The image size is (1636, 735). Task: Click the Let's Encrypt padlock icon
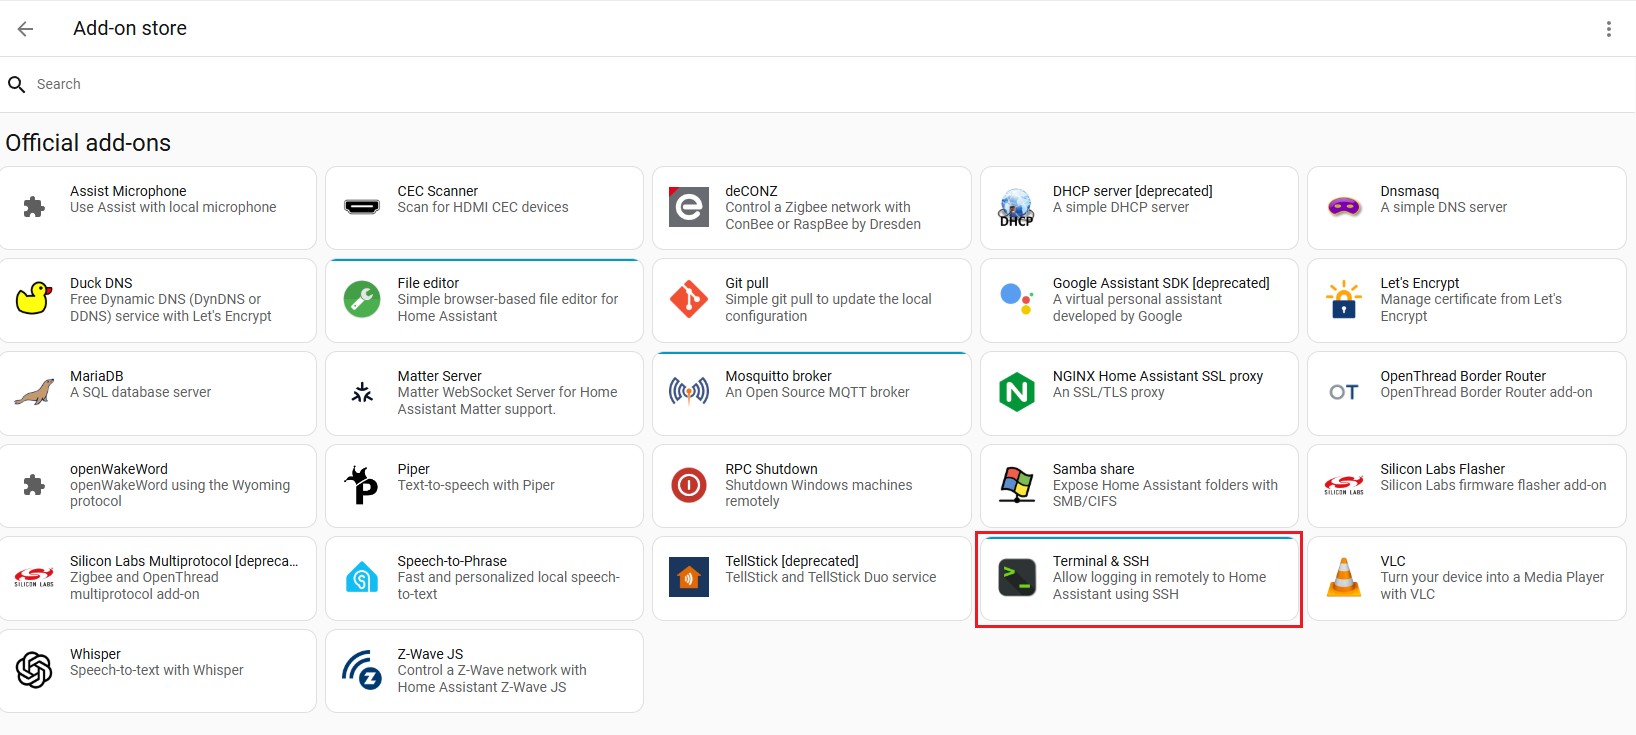[1344, 299]
